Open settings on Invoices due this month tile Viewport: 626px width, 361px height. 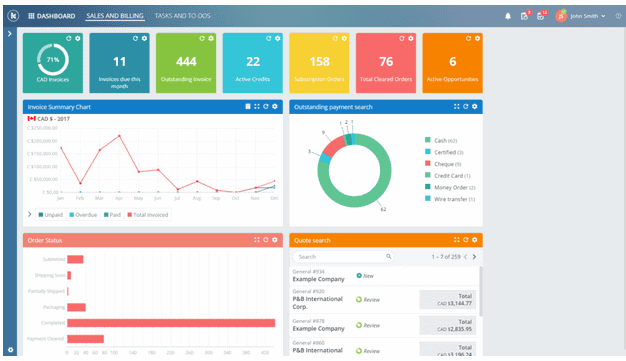point(144,38)
